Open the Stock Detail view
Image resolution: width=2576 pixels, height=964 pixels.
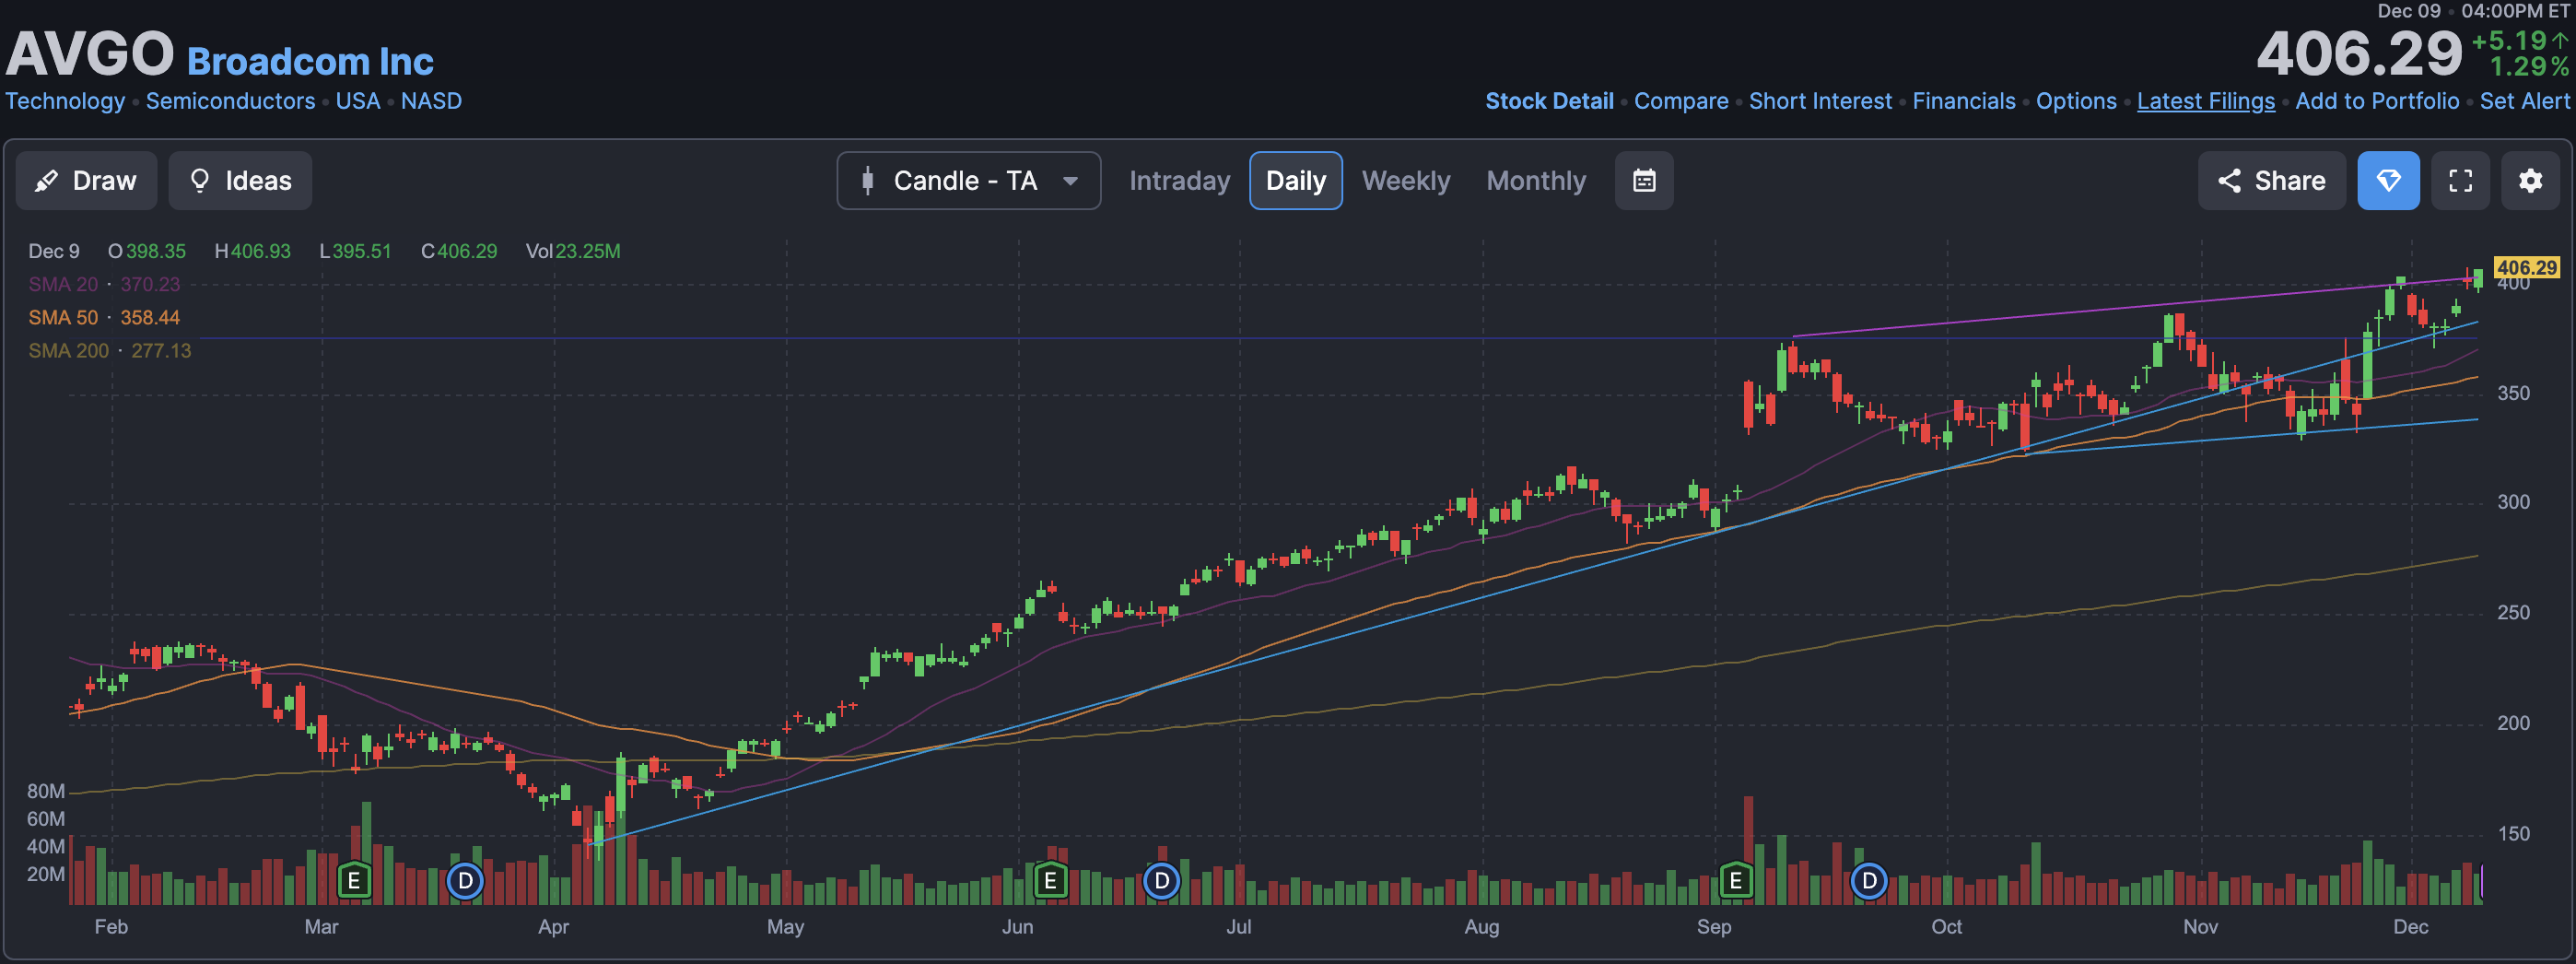click(1549, 101)
